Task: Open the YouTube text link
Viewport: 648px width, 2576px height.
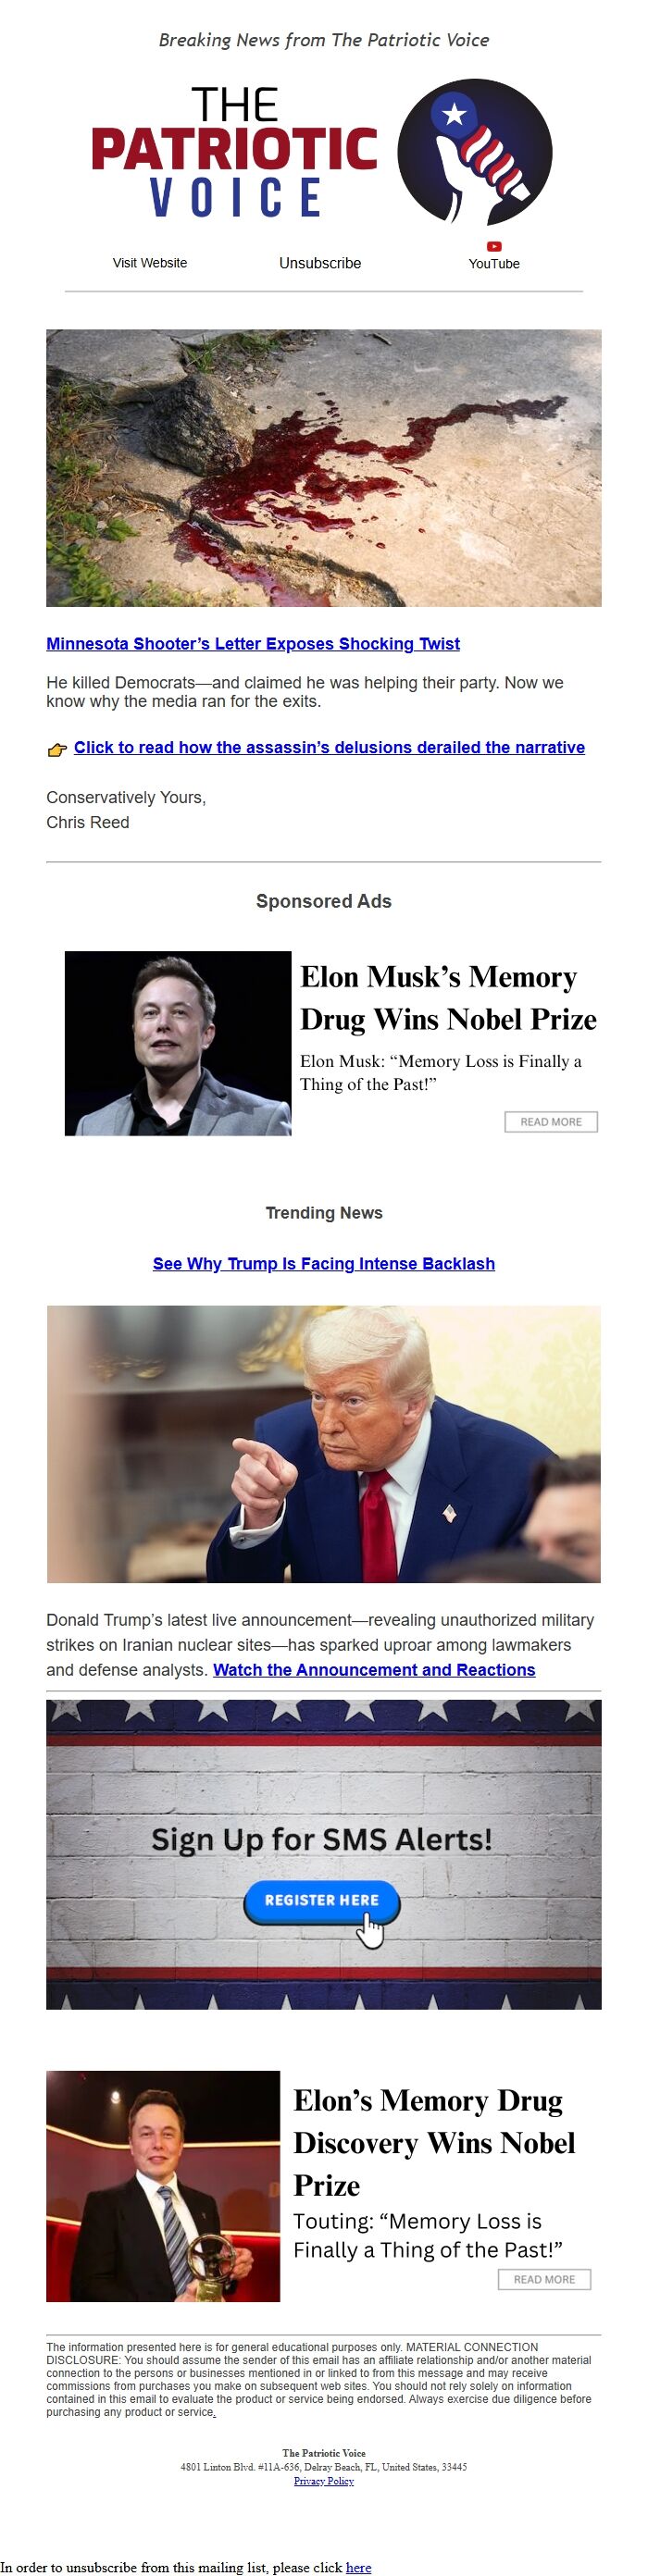Action: (x=494, y=264)
